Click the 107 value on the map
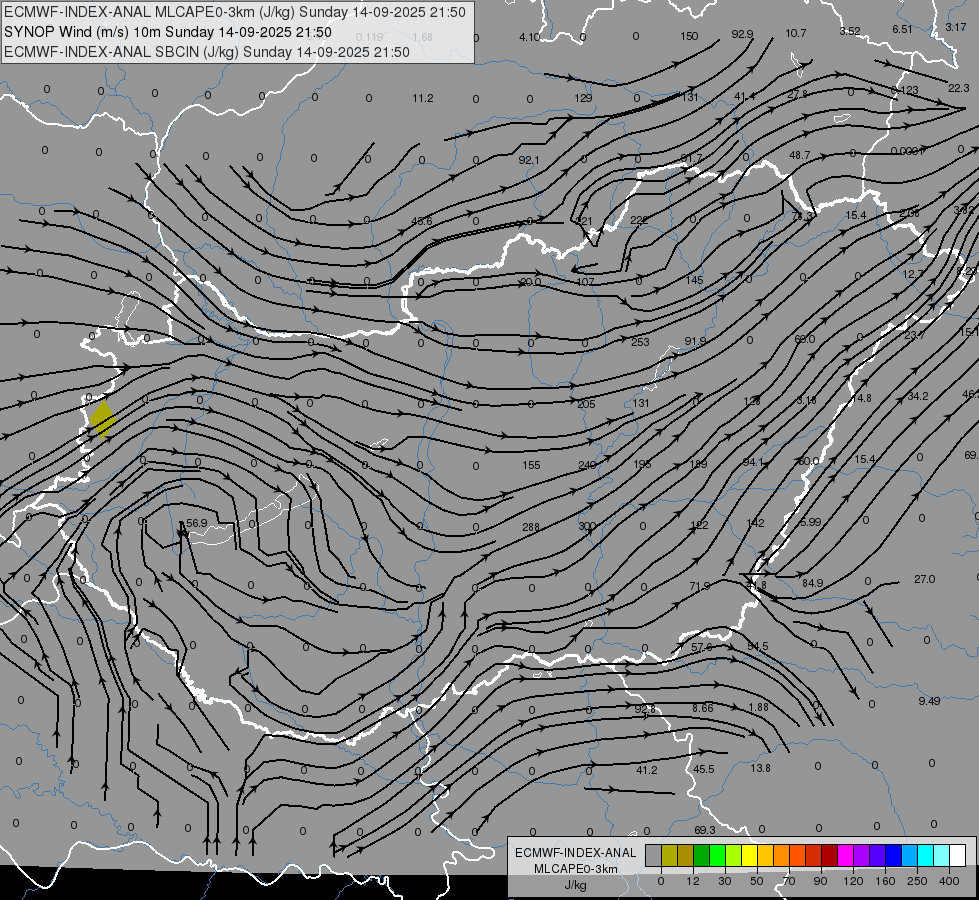The height and width of the screenshot is (900, 979). (x=585, y=282)
